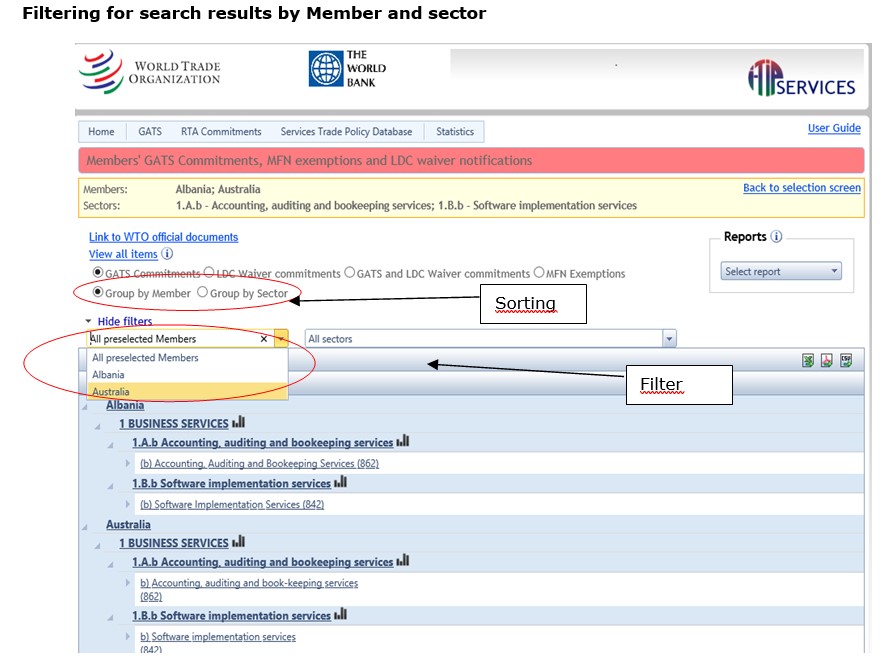Open chart icon for Australia's 1 BUSINESS SERVICES
The image size is (889, 664).
[x=239, y=542]
